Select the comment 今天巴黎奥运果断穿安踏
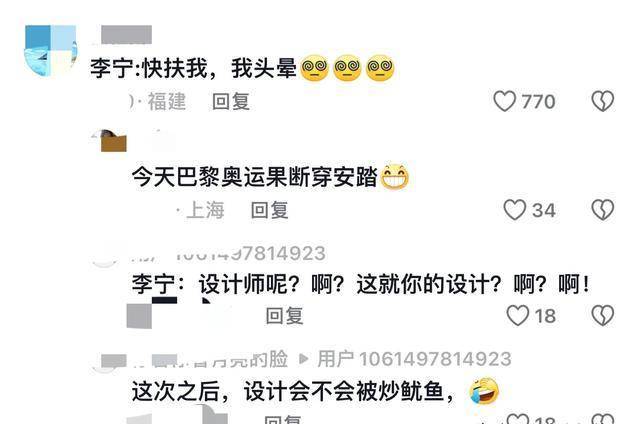This screenshot has height=424, width=640. pos(254,177)
